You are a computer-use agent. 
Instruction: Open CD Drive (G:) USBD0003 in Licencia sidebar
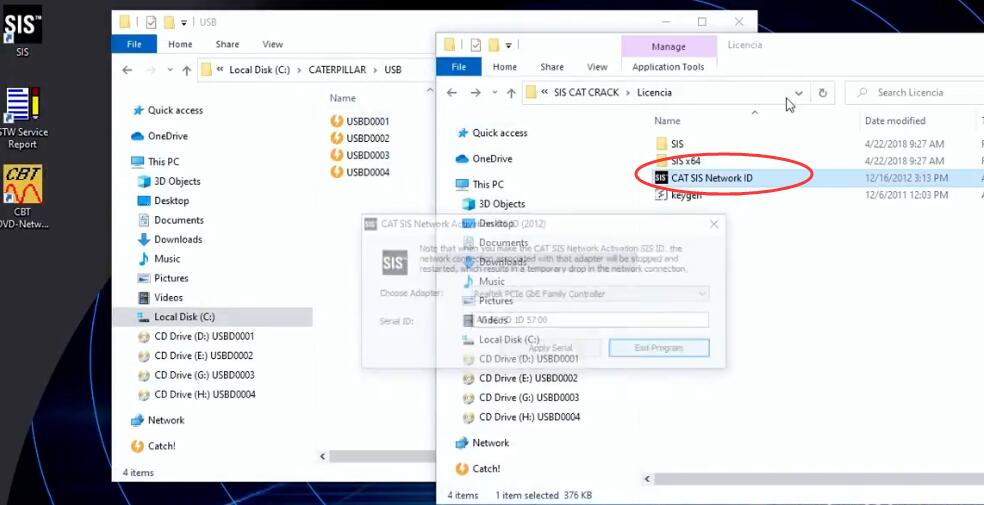coord(521,398)
